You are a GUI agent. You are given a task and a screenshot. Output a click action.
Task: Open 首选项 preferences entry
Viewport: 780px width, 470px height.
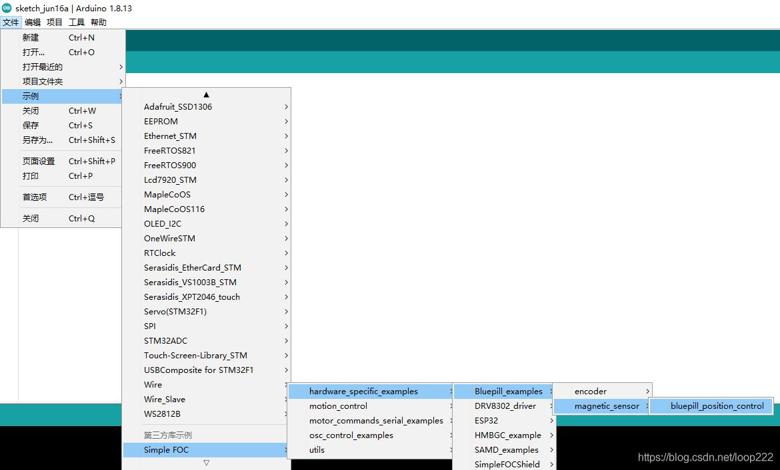click(62, 197)
